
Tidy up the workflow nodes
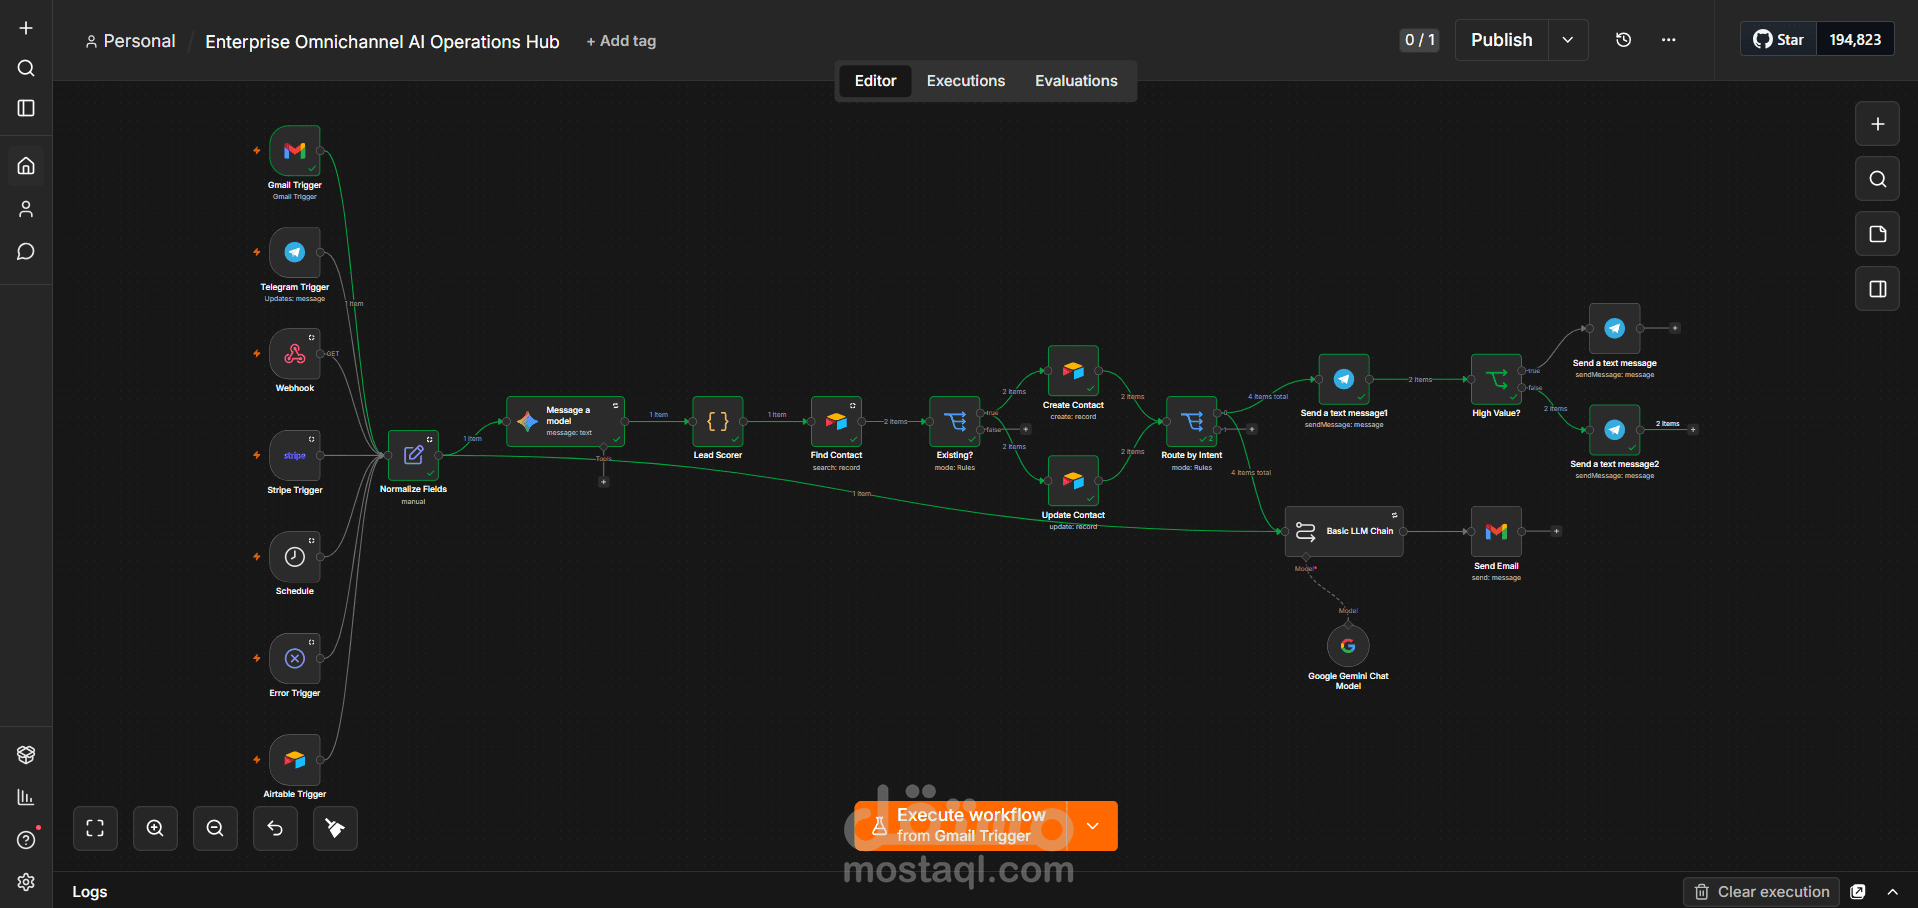tap(335, 828)
